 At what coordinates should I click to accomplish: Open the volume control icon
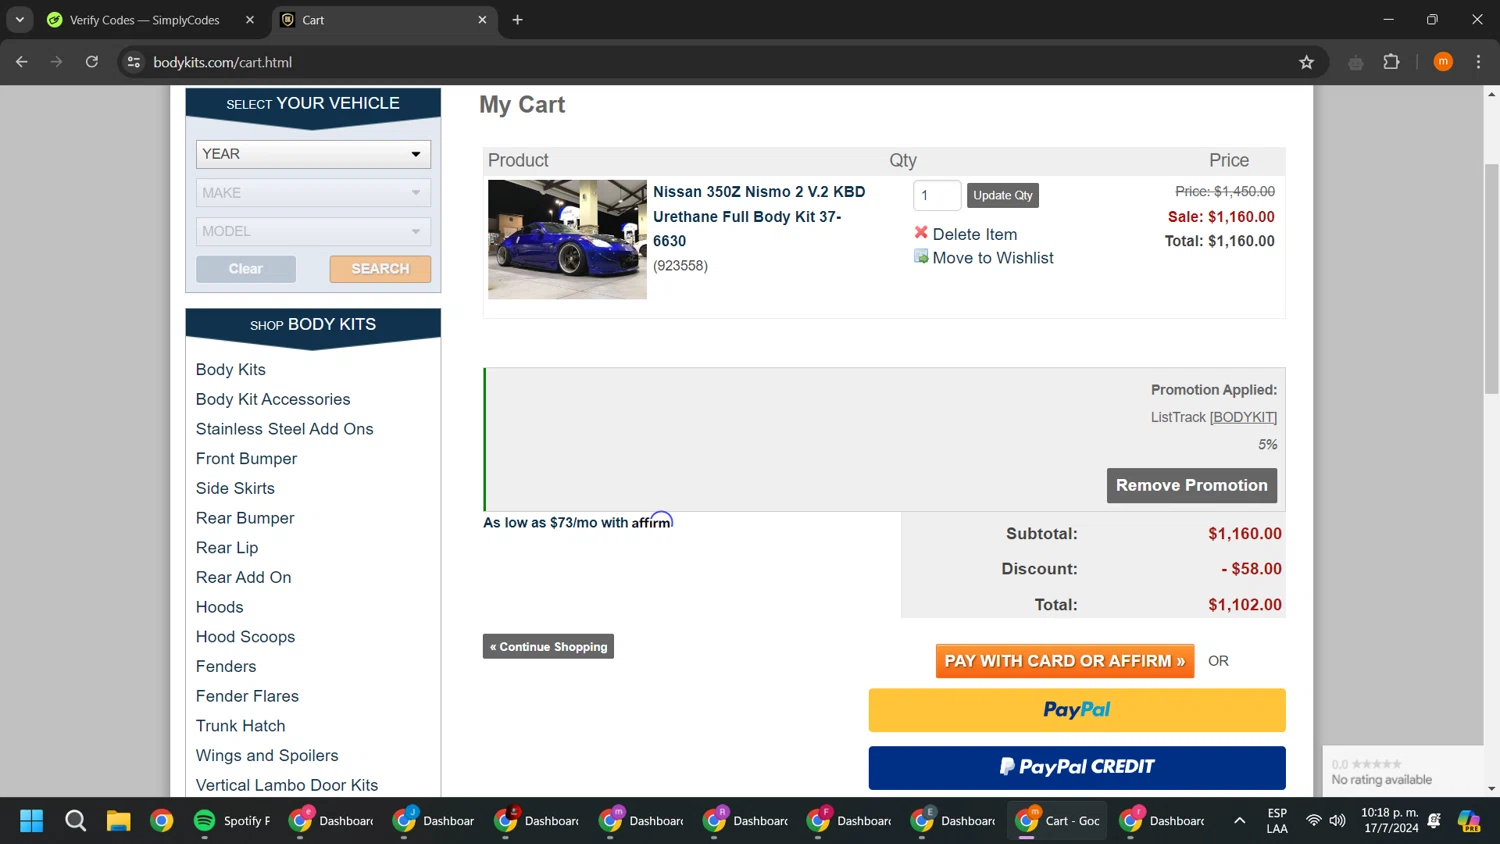(1337, 821)
